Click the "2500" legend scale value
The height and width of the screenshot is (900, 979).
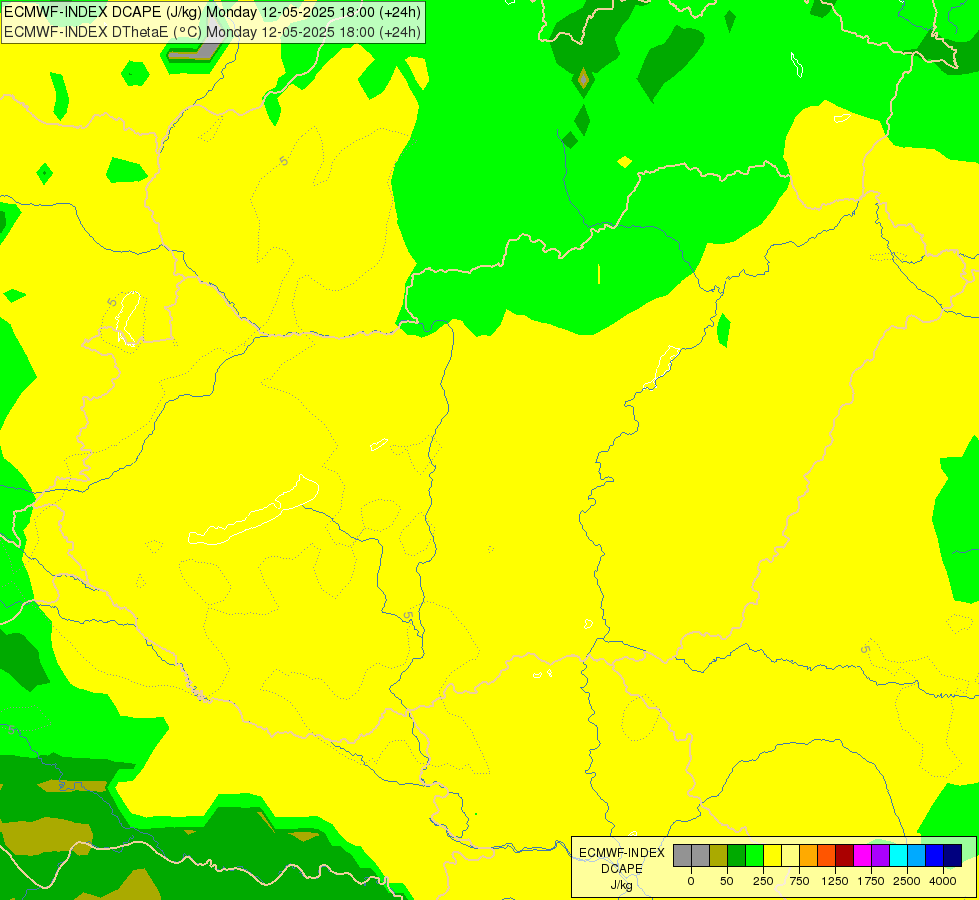[x=907, y=881]
